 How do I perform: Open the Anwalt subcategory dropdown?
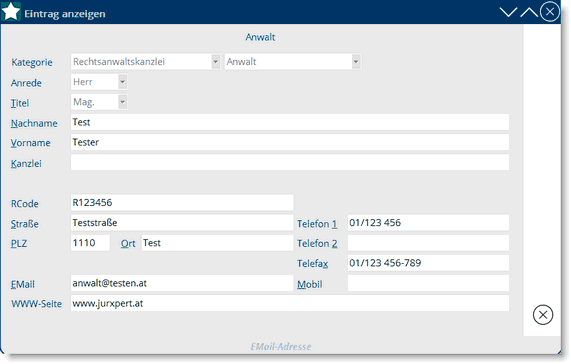(356, 62)
